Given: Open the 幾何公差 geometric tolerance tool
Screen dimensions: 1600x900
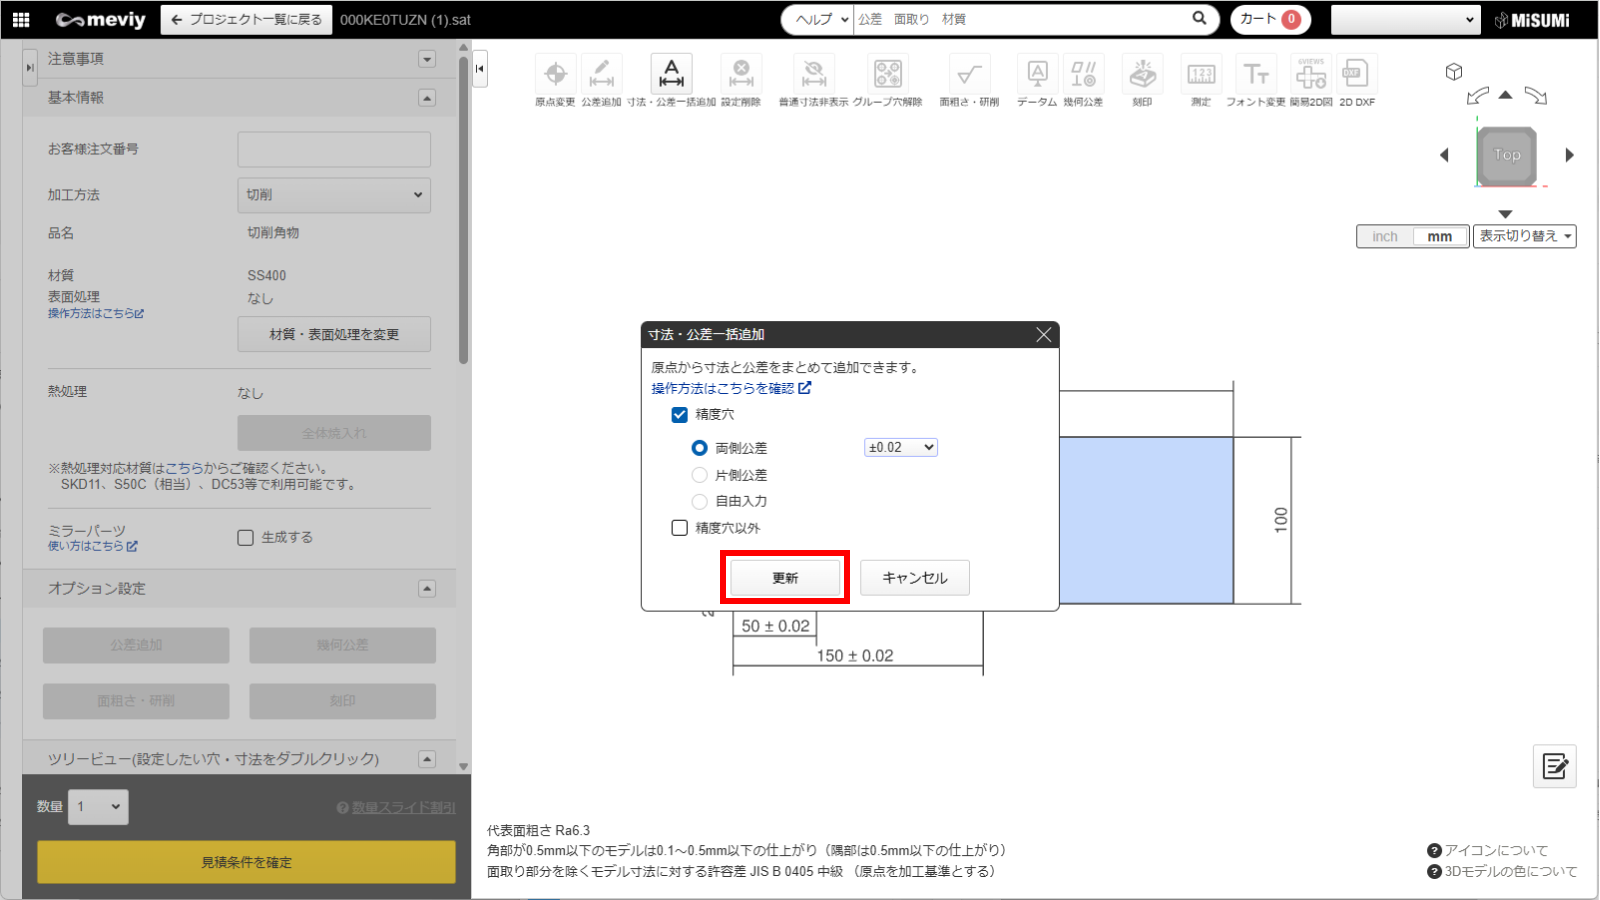Looking at the screenshot, I should (x=1083, y=75).
